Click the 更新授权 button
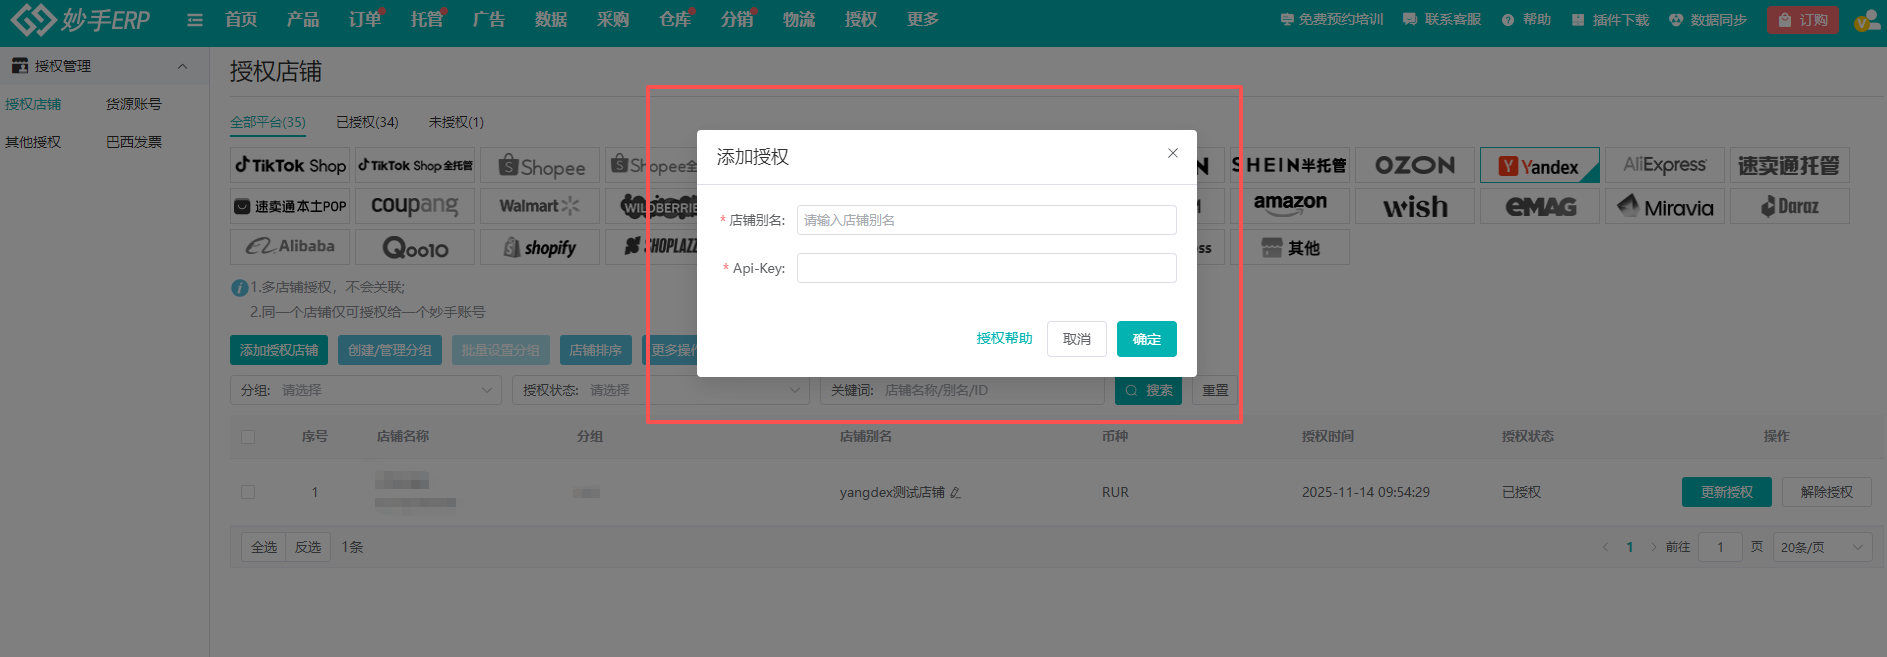The width and height of the screenshot is (1887, 657). [1727, 492]
